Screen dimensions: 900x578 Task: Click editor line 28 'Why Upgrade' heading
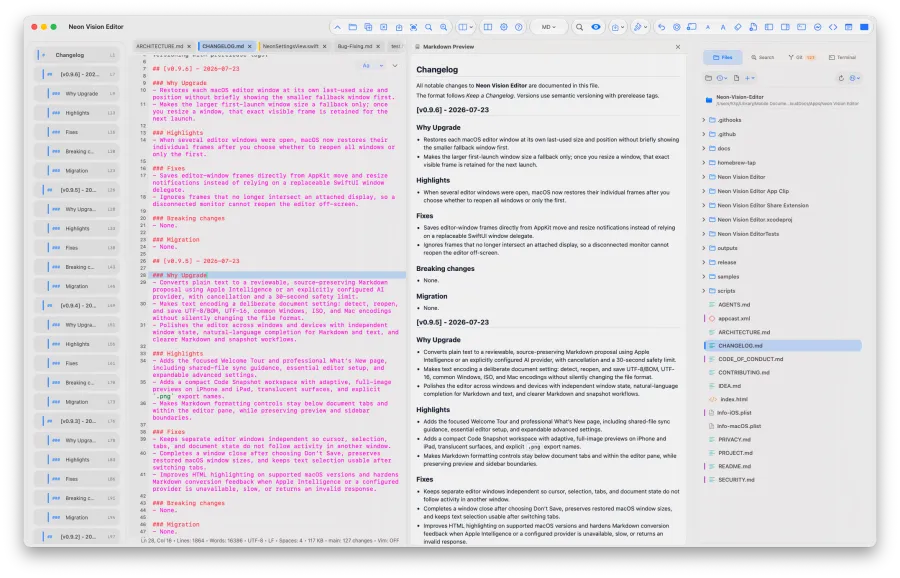pyautogui.click(x=180, y=276)
